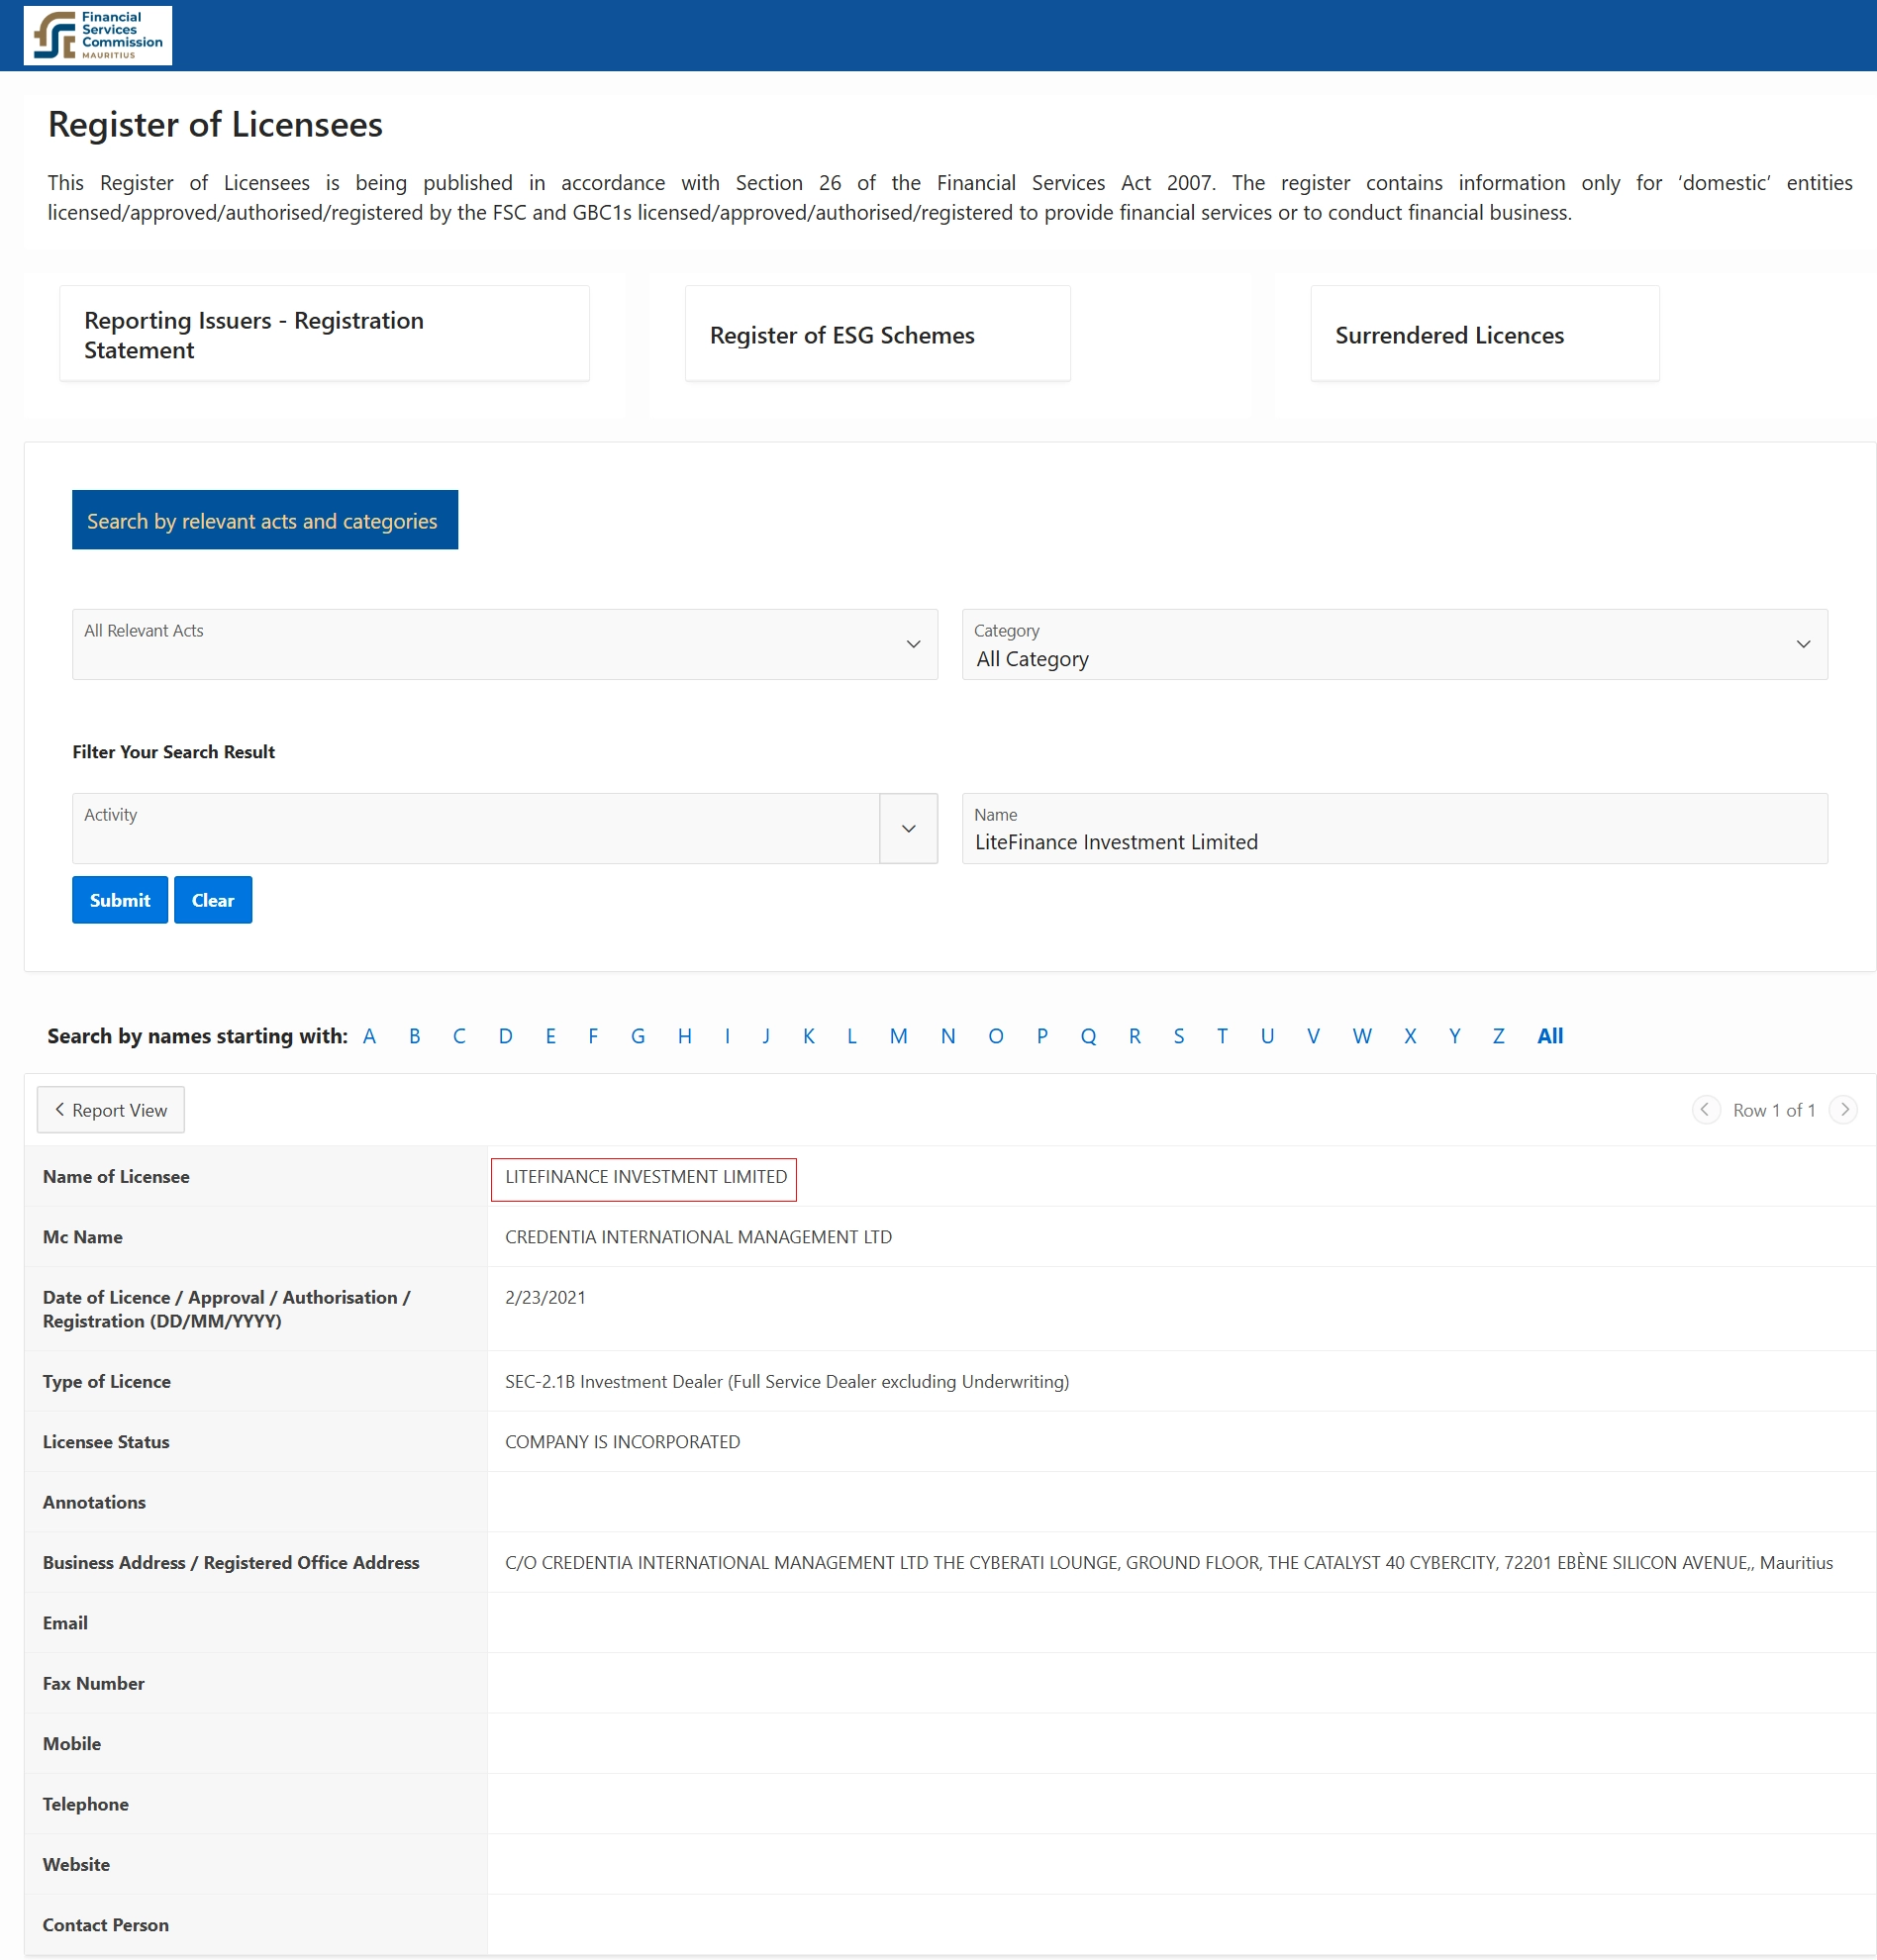Image resolution: width=1877 pixels, height=1960 pixels.
Task: Click CREDENTIA INTERNATIONAL MANAGEMENT LTD in Mc Name row
Action: pos(698,1237)
